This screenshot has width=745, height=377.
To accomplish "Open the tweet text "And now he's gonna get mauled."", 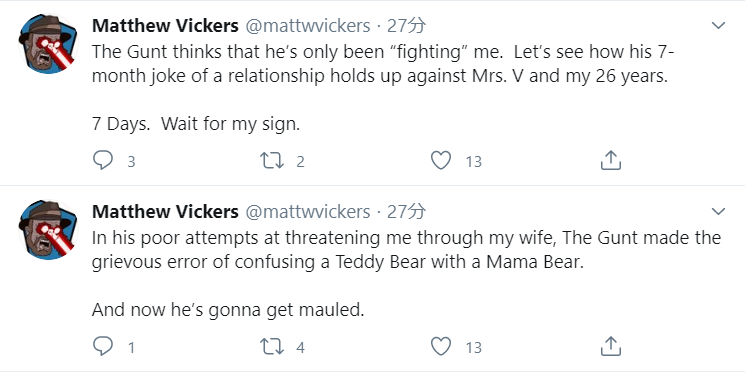I will (228, 310).
